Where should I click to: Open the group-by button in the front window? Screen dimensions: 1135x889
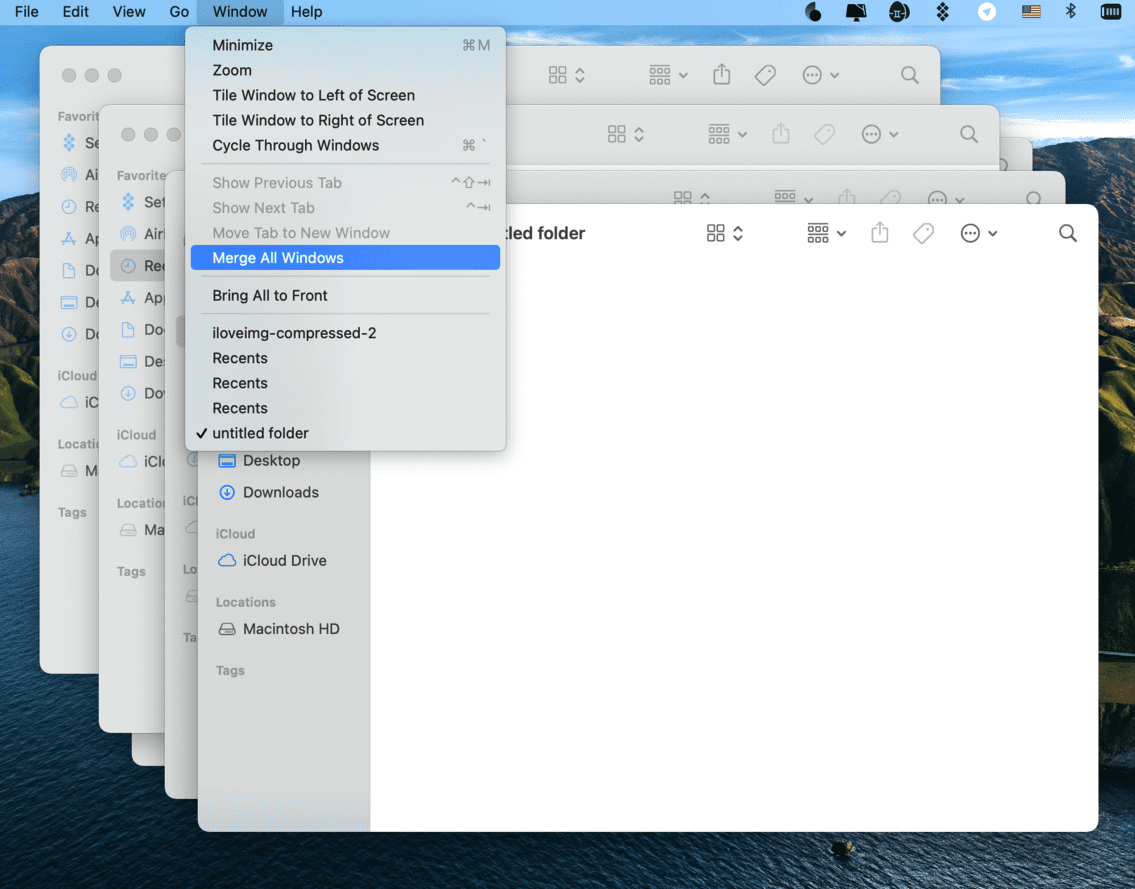(818, 233)
